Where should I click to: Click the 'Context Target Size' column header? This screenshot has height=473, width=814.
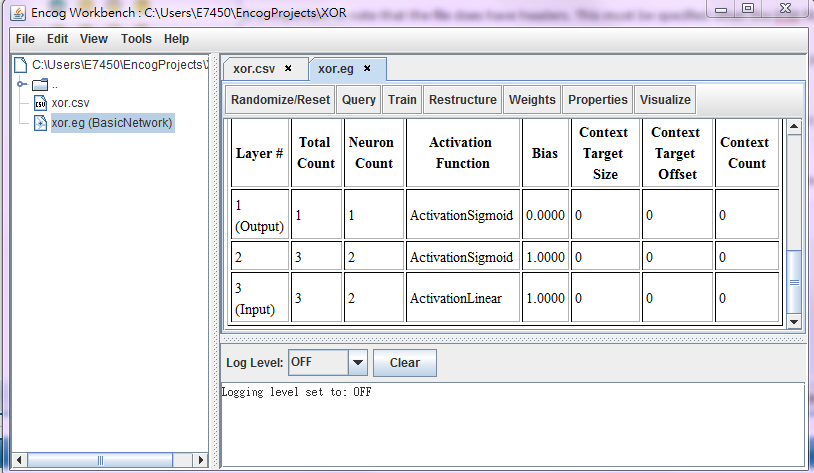[x=605, y=153]
